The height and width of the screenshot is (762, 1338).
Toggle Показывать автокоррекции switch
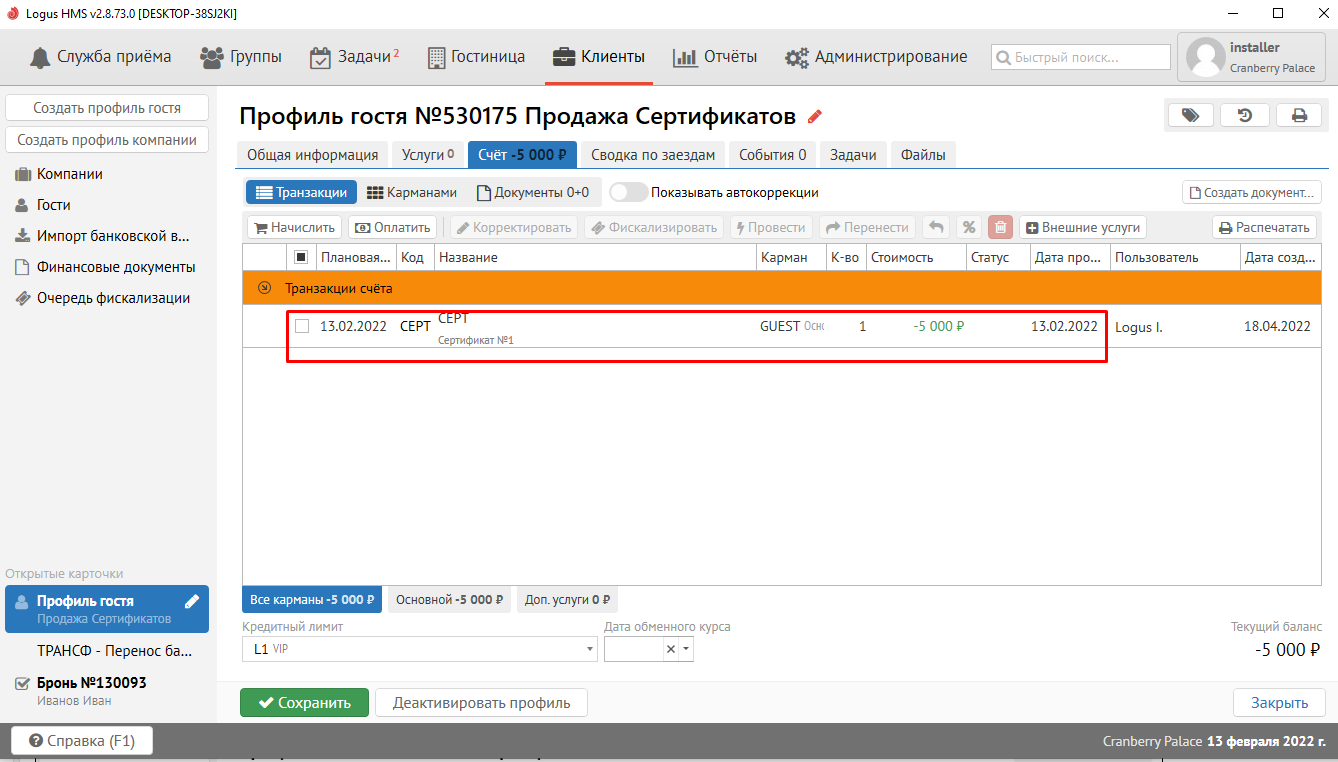click(628, 192)
